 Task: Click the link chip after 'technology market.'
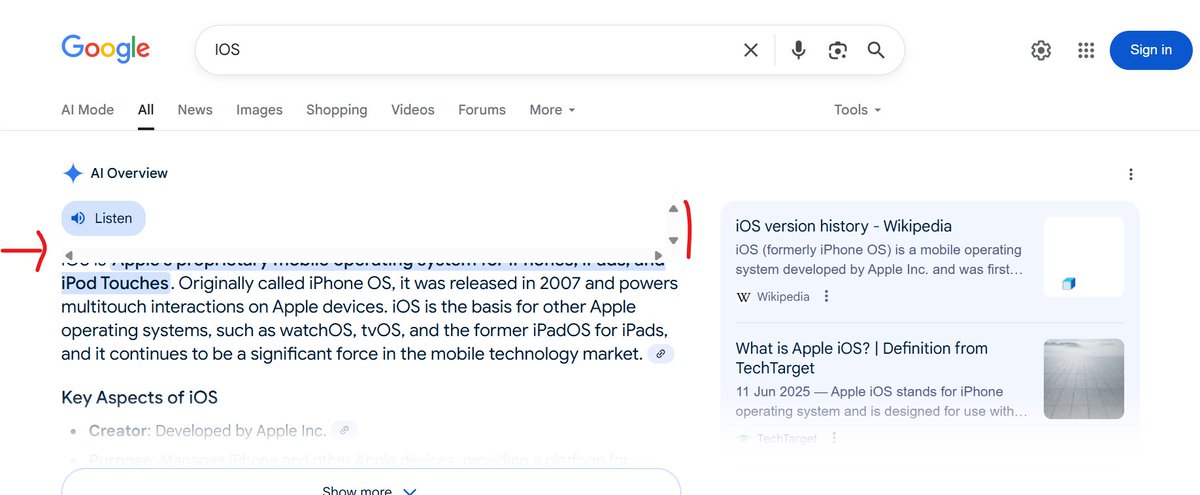[x=660, y=354]
